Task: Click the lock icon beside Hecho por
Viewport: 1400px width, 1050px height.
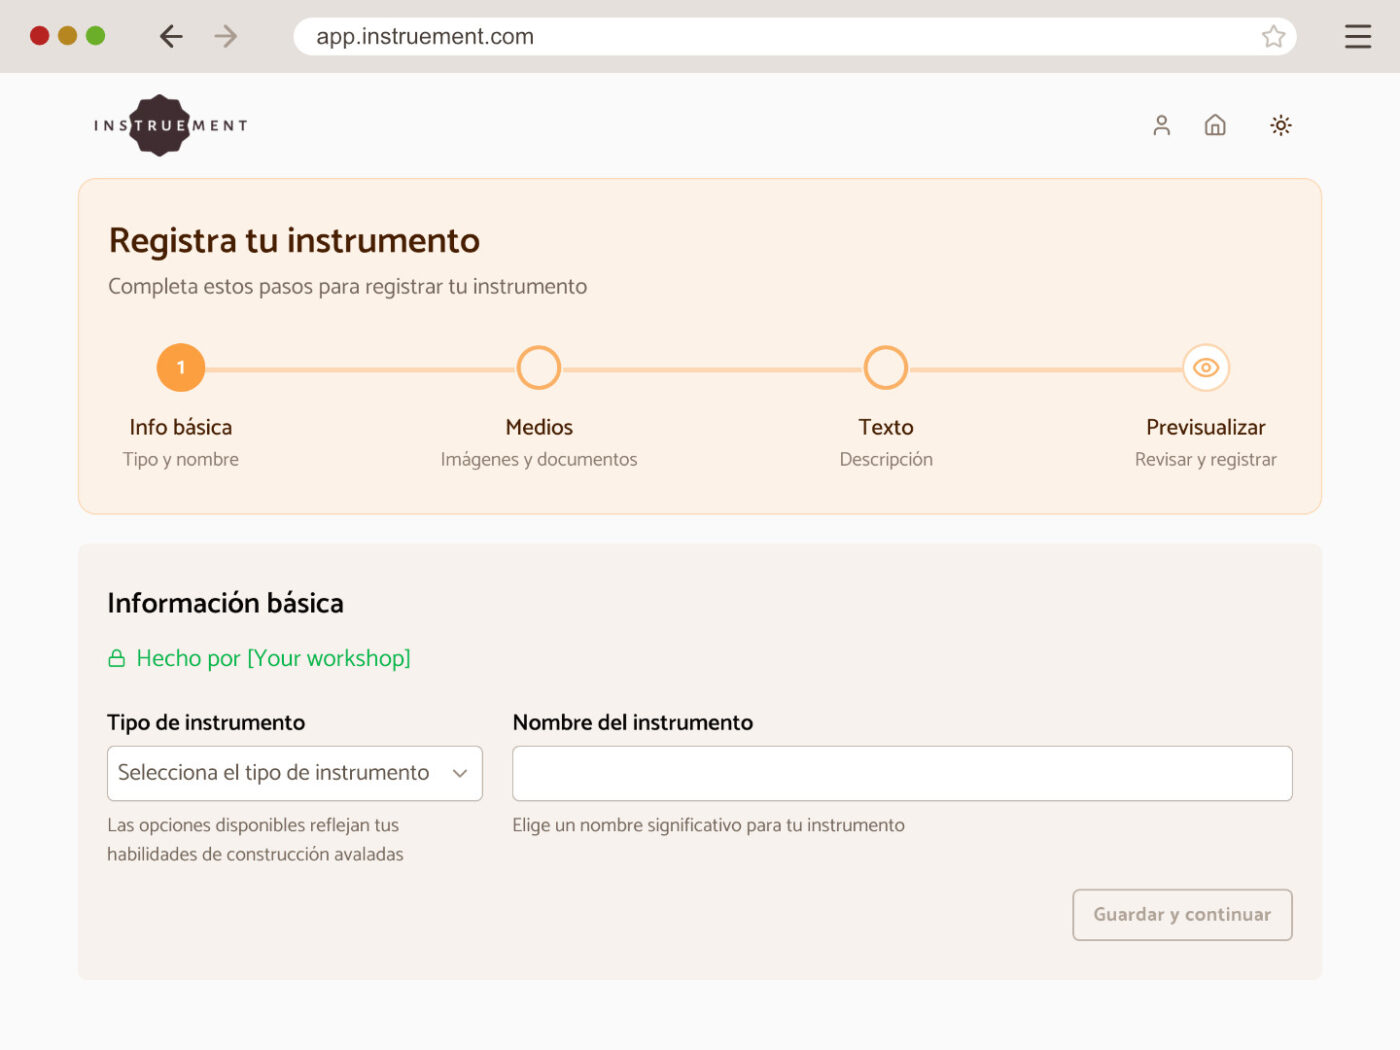Action: point(117,658)
